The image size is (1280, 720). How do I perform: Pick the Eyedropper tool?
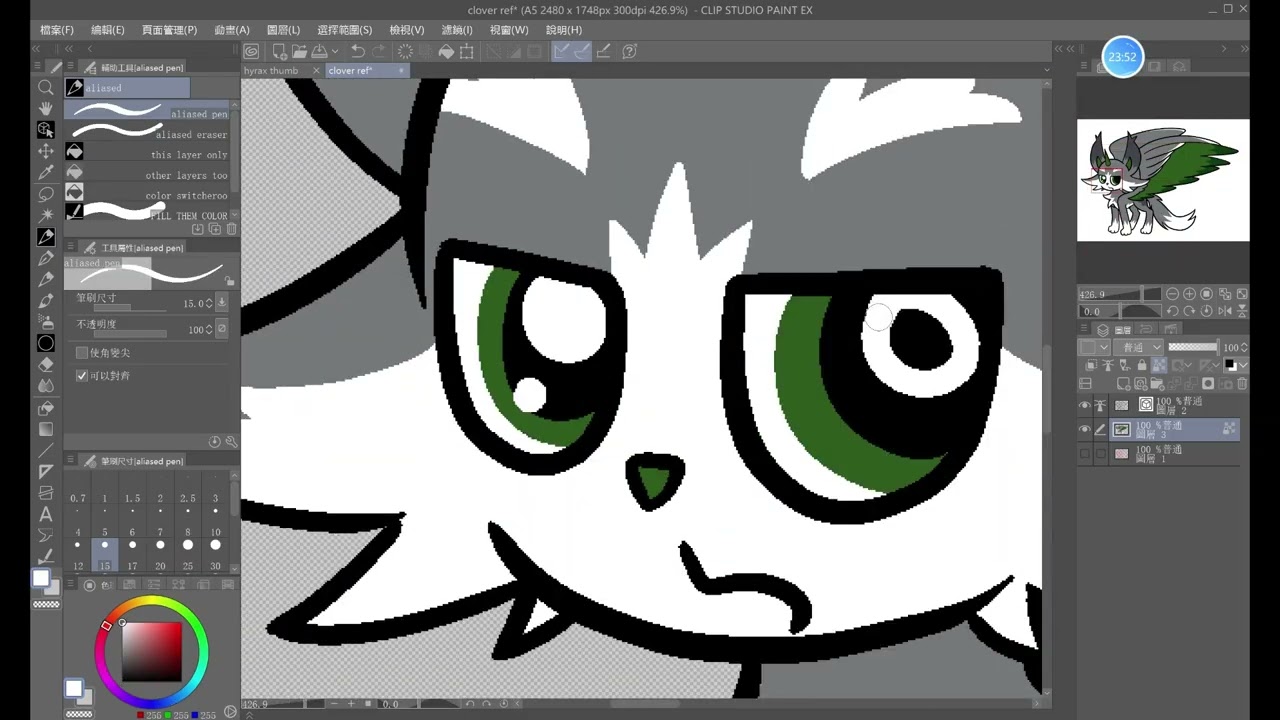point(46,172)
